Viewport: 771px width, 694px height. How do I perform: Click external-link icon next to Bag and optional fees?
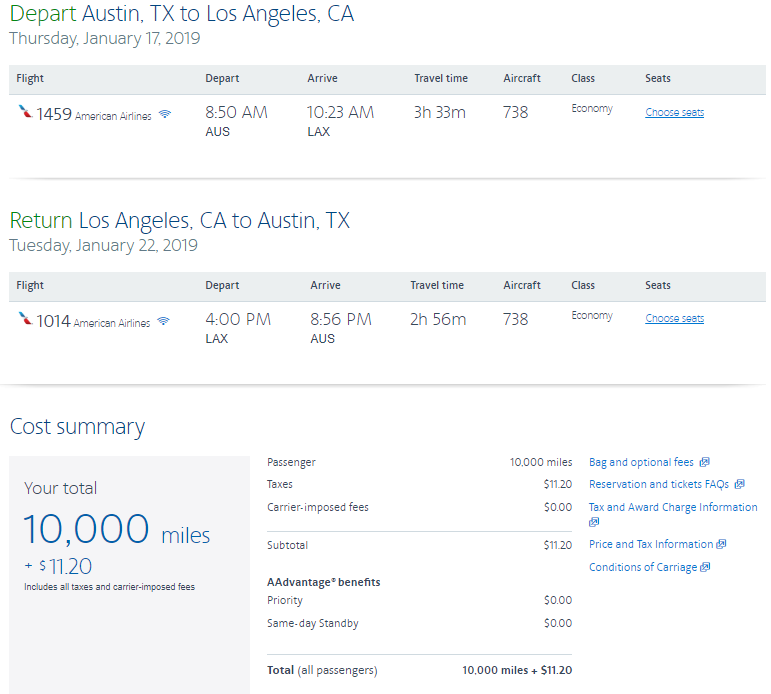click(704, 462)
